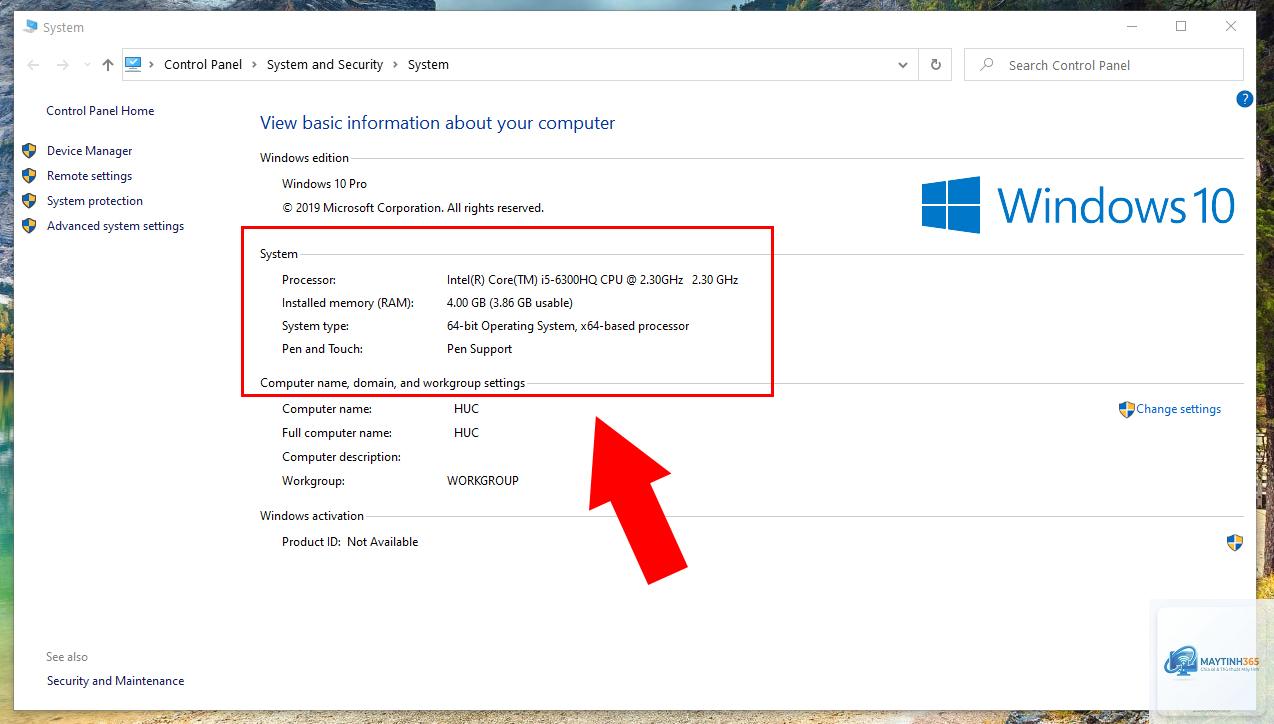Viewport: 1274px width, 724px height.
Task: Click the 64-bit Operating System value
Action: click(568, 326)
